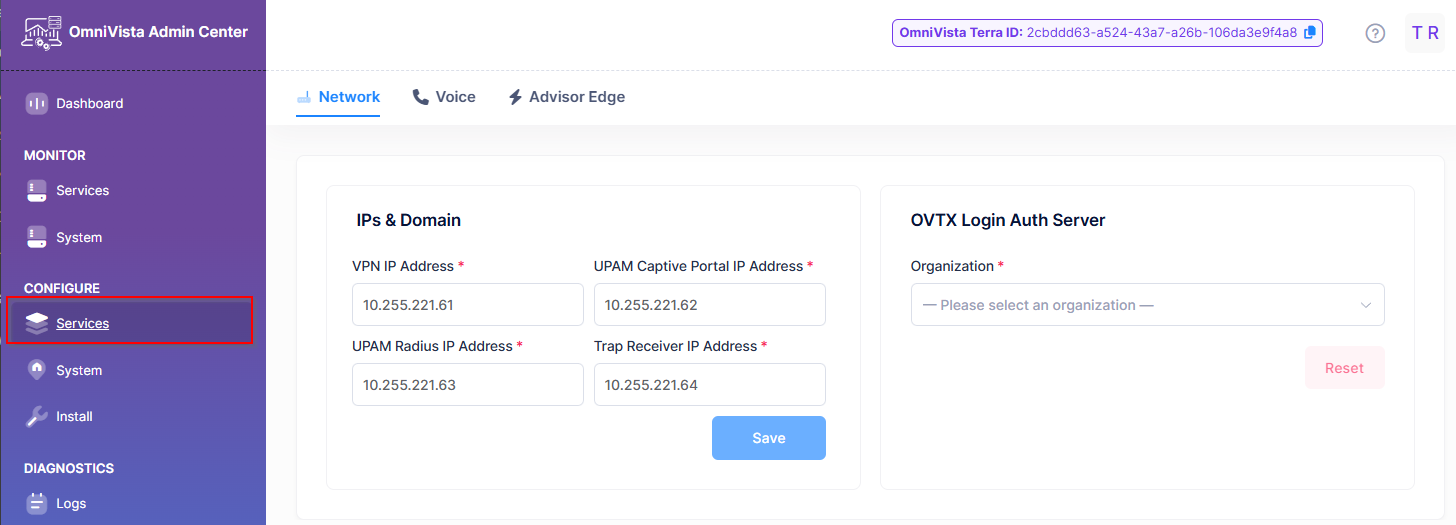Click the Reset button
The width and height of the screenshot is (1456, 525).
click(1344, 368)
